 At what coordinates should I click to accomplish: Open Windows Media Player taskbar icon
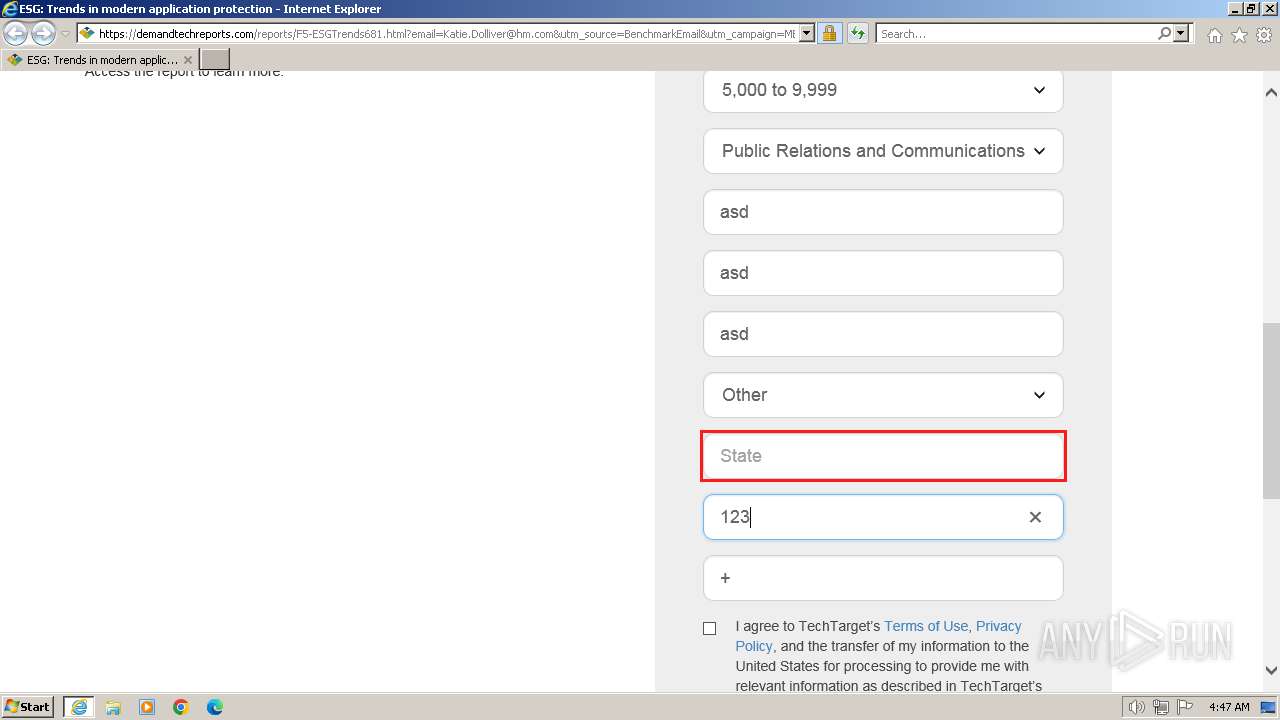click(147, 707)
